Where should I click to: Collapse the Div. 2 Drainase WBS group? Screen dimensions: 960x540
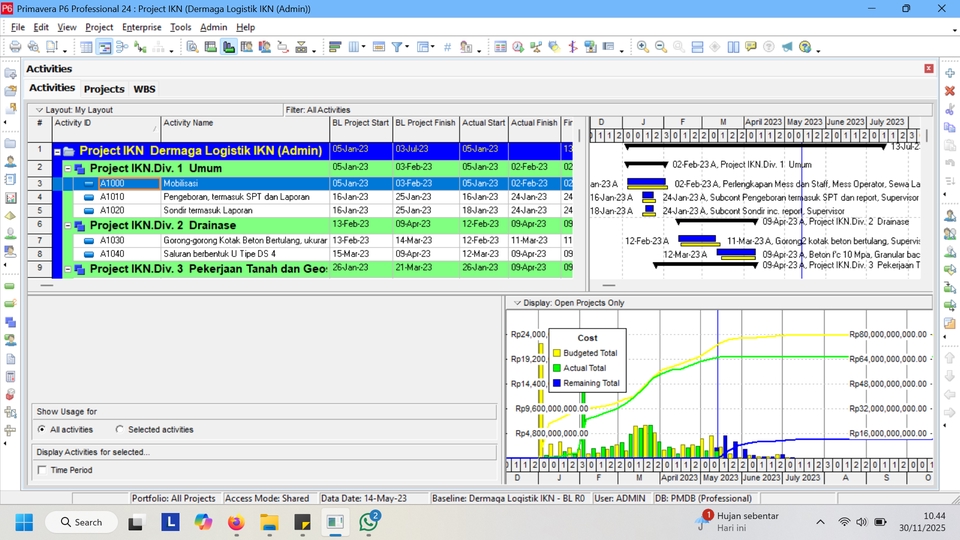click(68, 225)
